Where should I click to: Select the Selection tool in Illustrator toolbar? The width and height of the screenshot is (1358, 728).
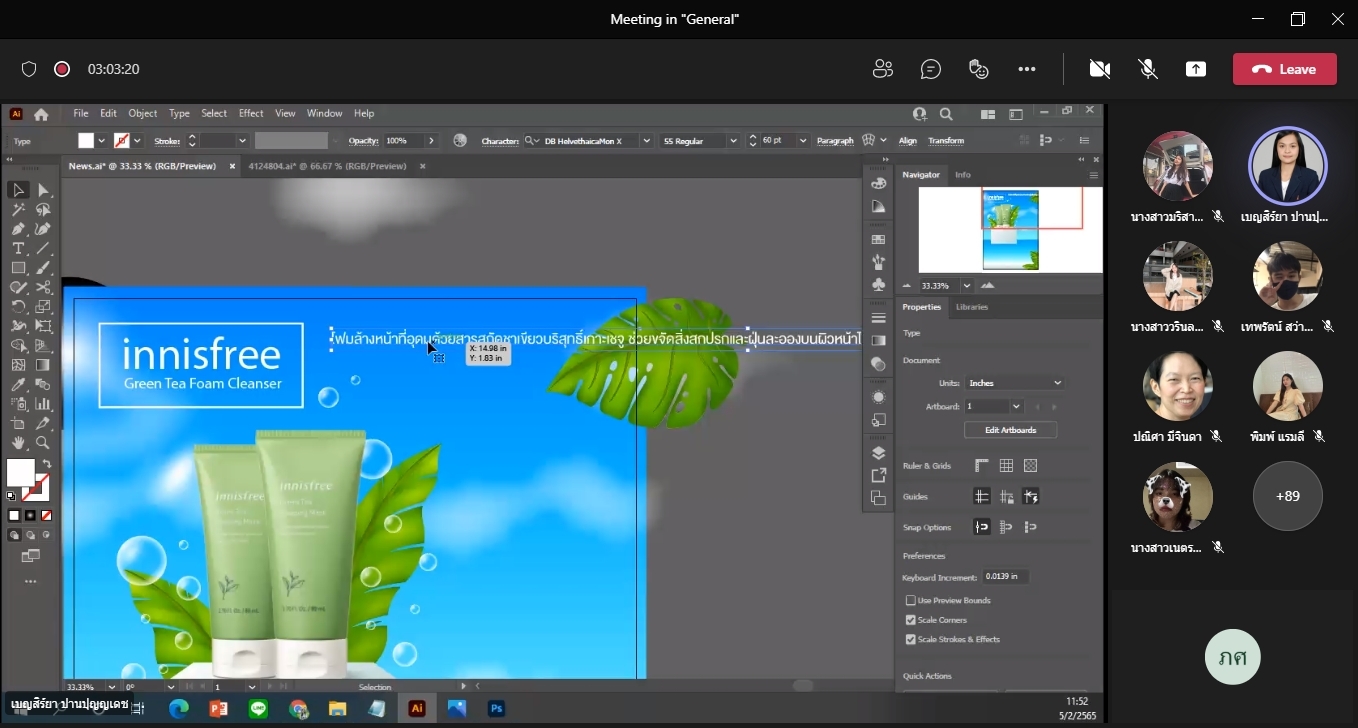tap(18, 190)
